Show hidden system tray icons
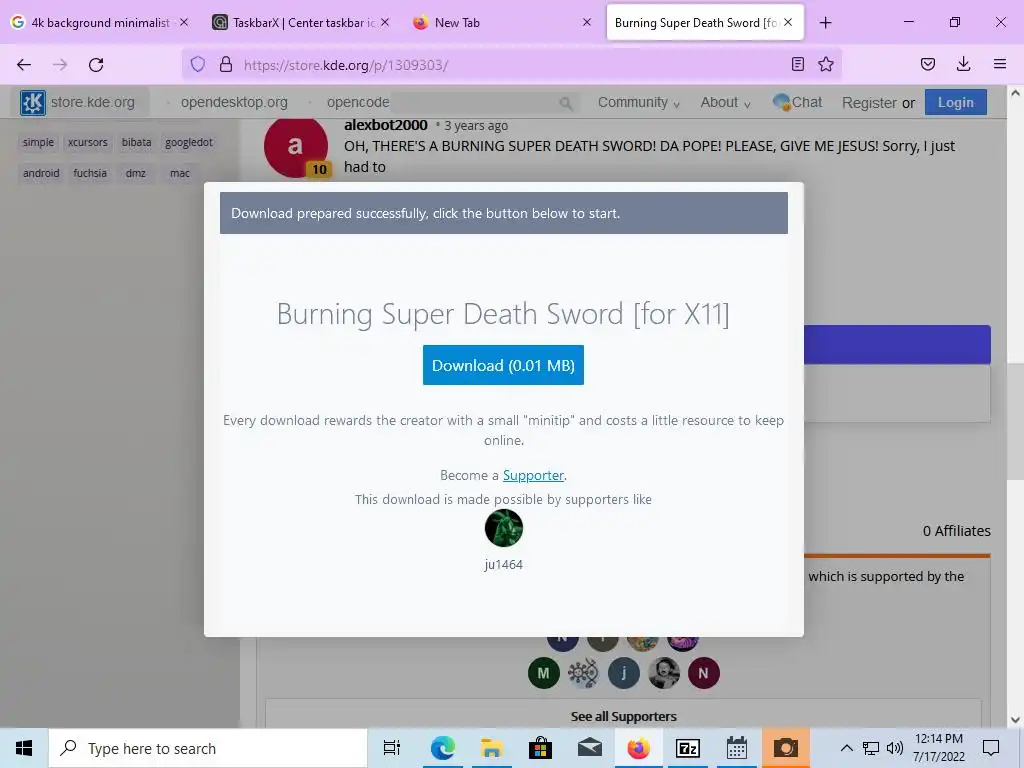Viewport: 1024px width, 768px height. [x=846, y=748]
